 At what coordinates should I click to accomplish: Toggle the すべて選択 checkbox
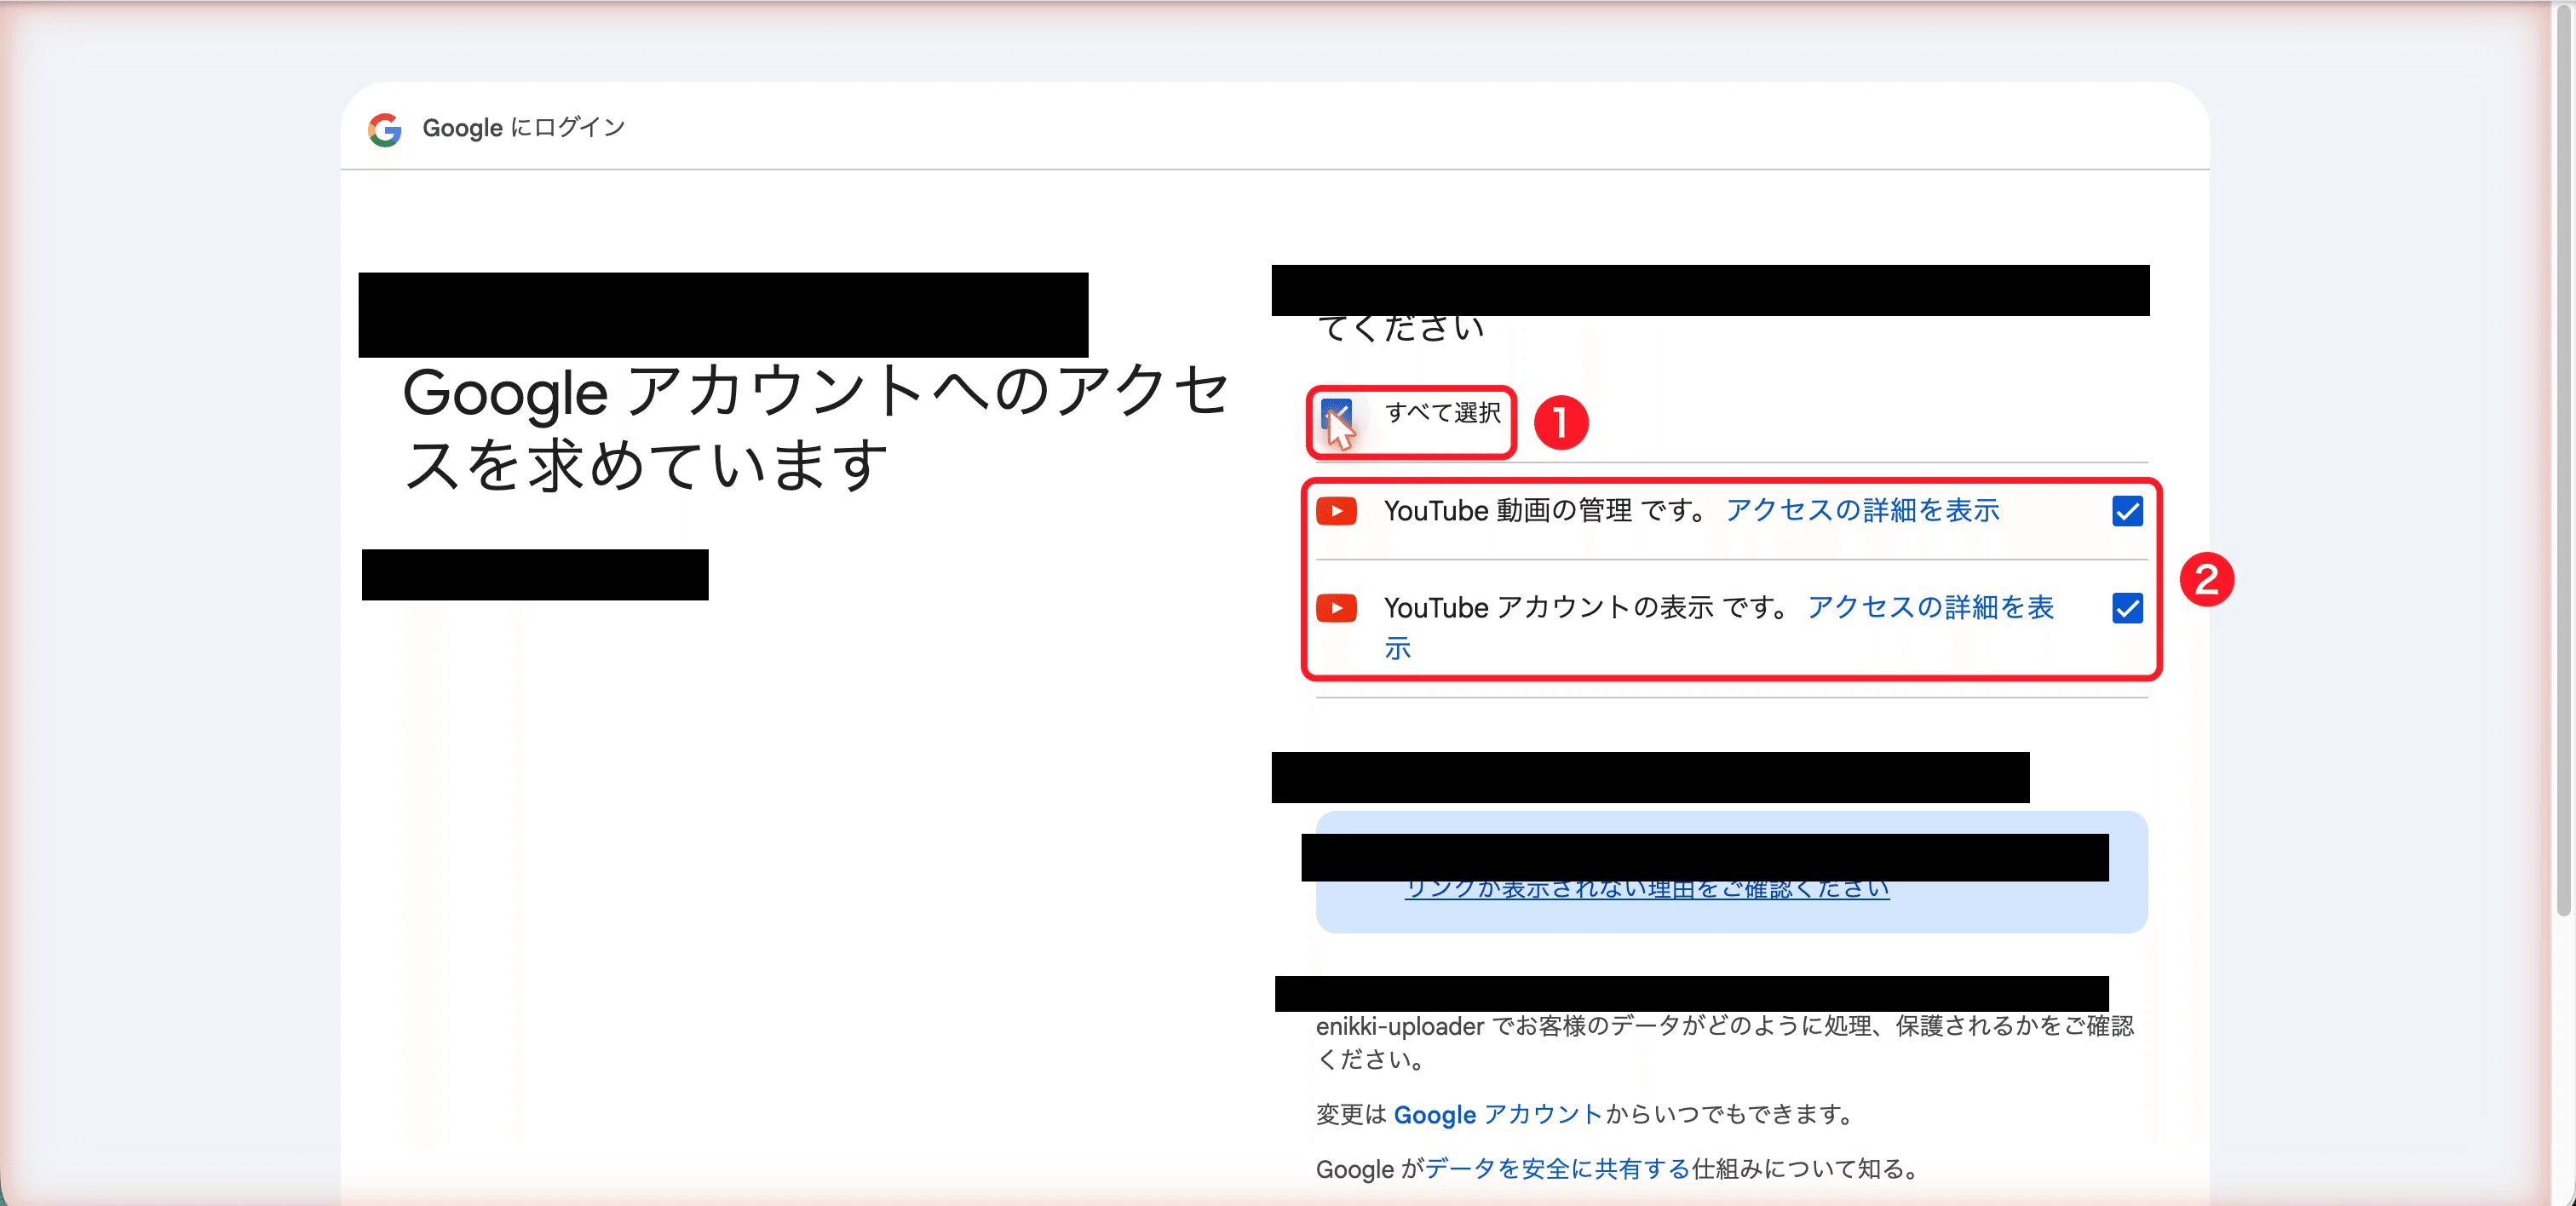click(x=1336, y=413)
